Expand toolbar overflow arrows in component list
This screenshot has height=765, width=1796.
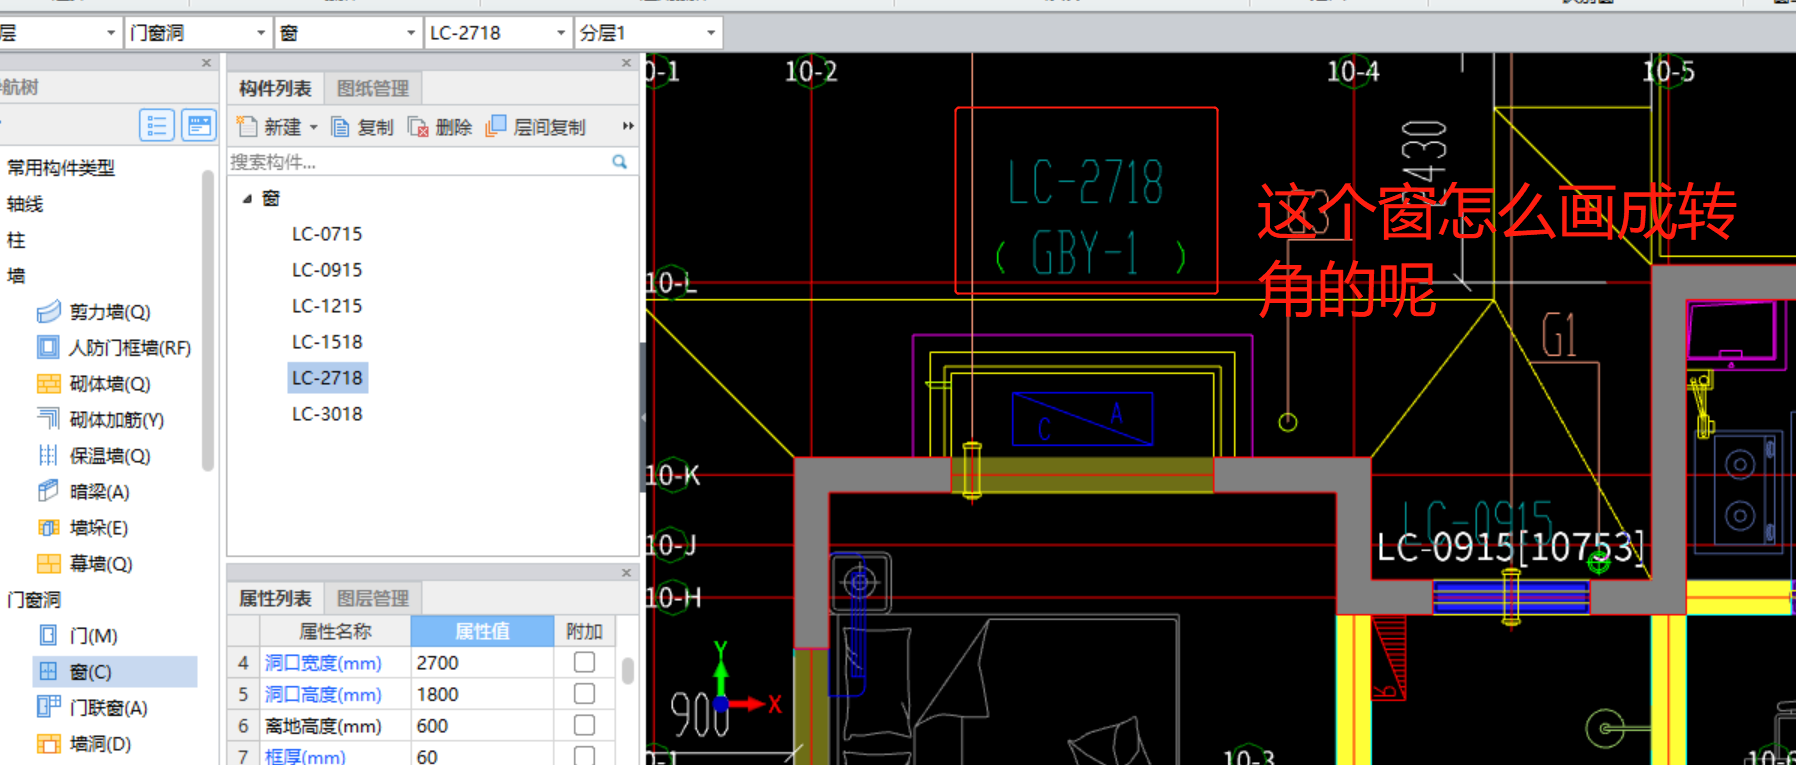click(x=628, y=126)
